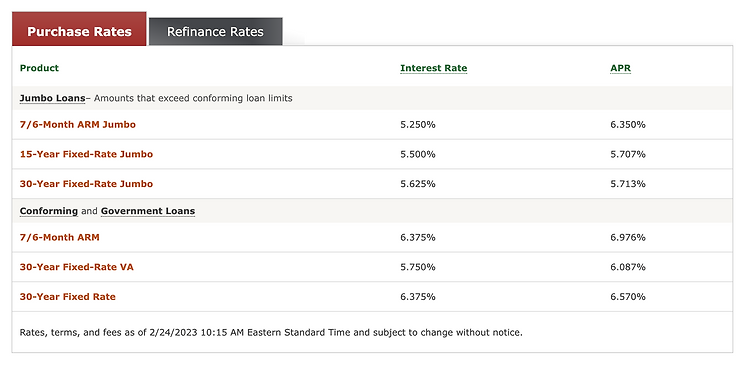Switch to the Refinance Rates tab
This screenshot has width=750, height=366.
(215, 32)
